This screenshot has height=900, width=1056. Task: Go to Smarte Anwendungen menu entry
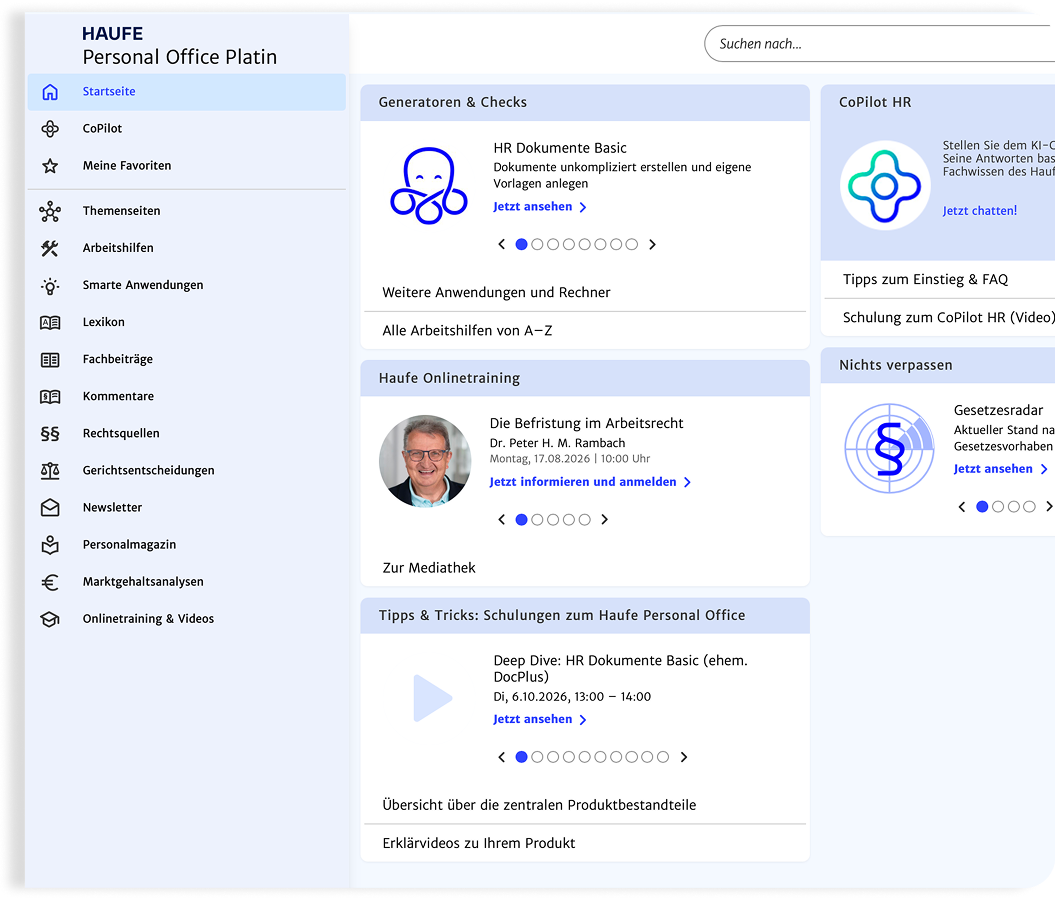coord(187,285)
